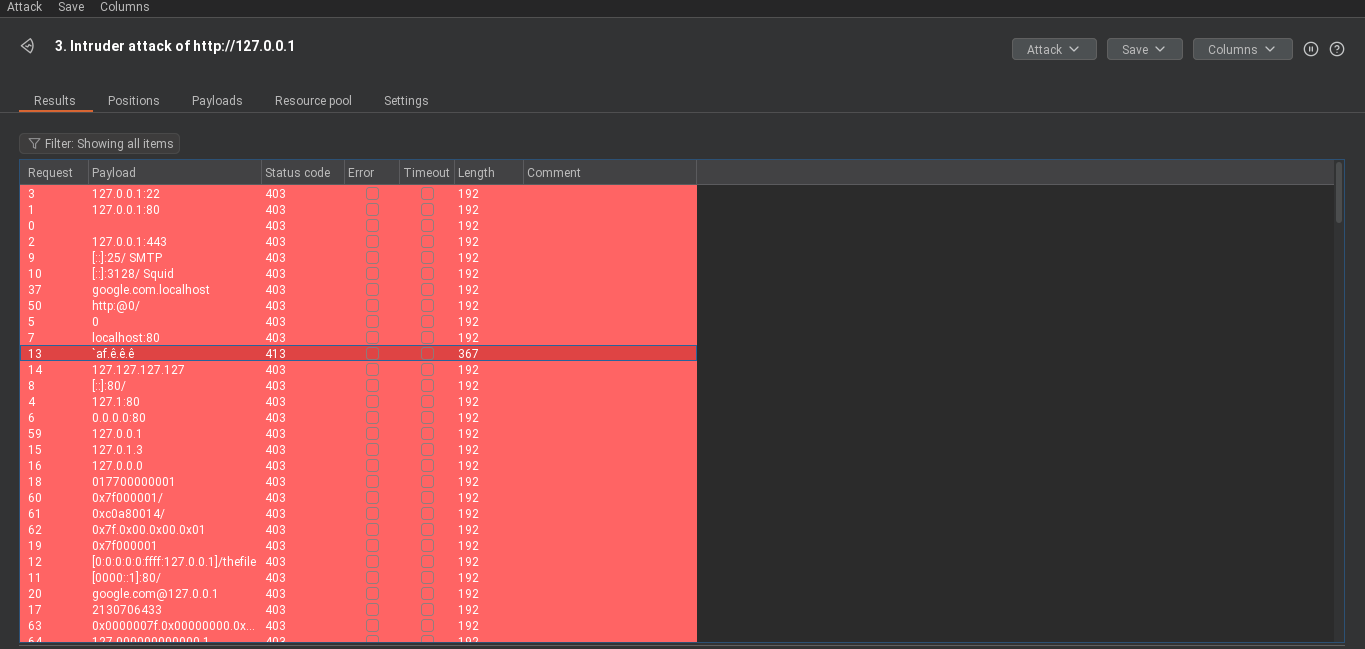
Task: Switch to the Settings tab
Action: coord(406,101)
